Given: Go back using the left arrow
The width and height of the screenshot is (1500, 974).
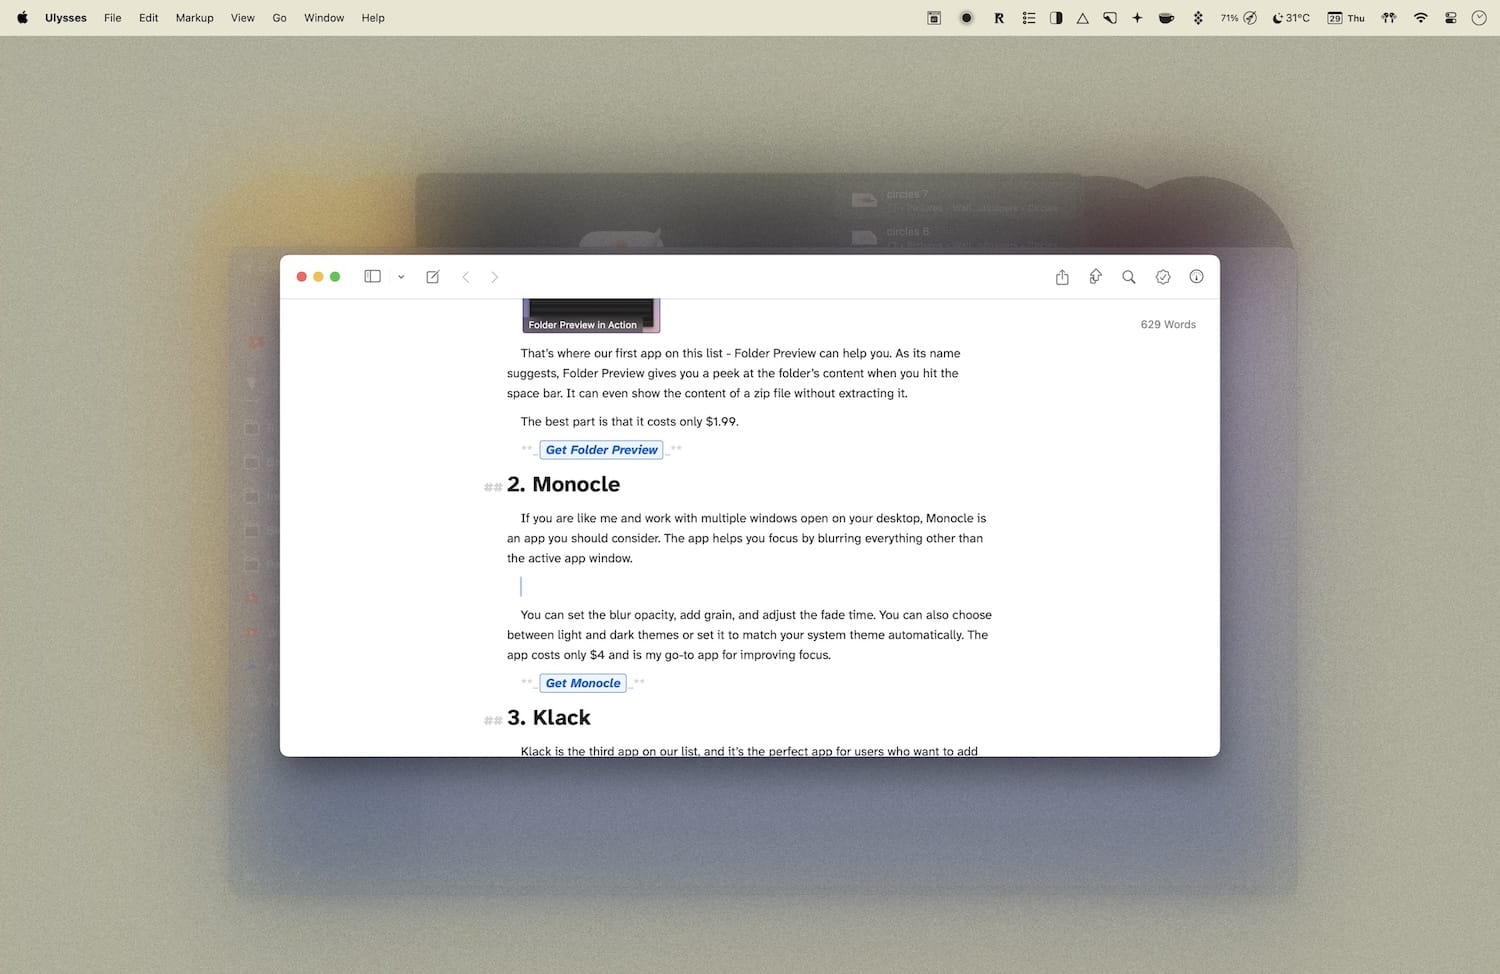Looking at the screenshot, I should (465, 277).
